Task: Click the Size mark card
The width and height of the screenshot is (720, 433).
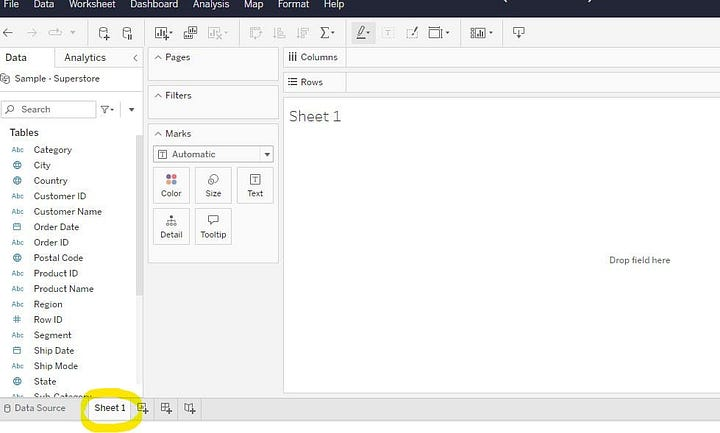Action: (x=213, y=186)
